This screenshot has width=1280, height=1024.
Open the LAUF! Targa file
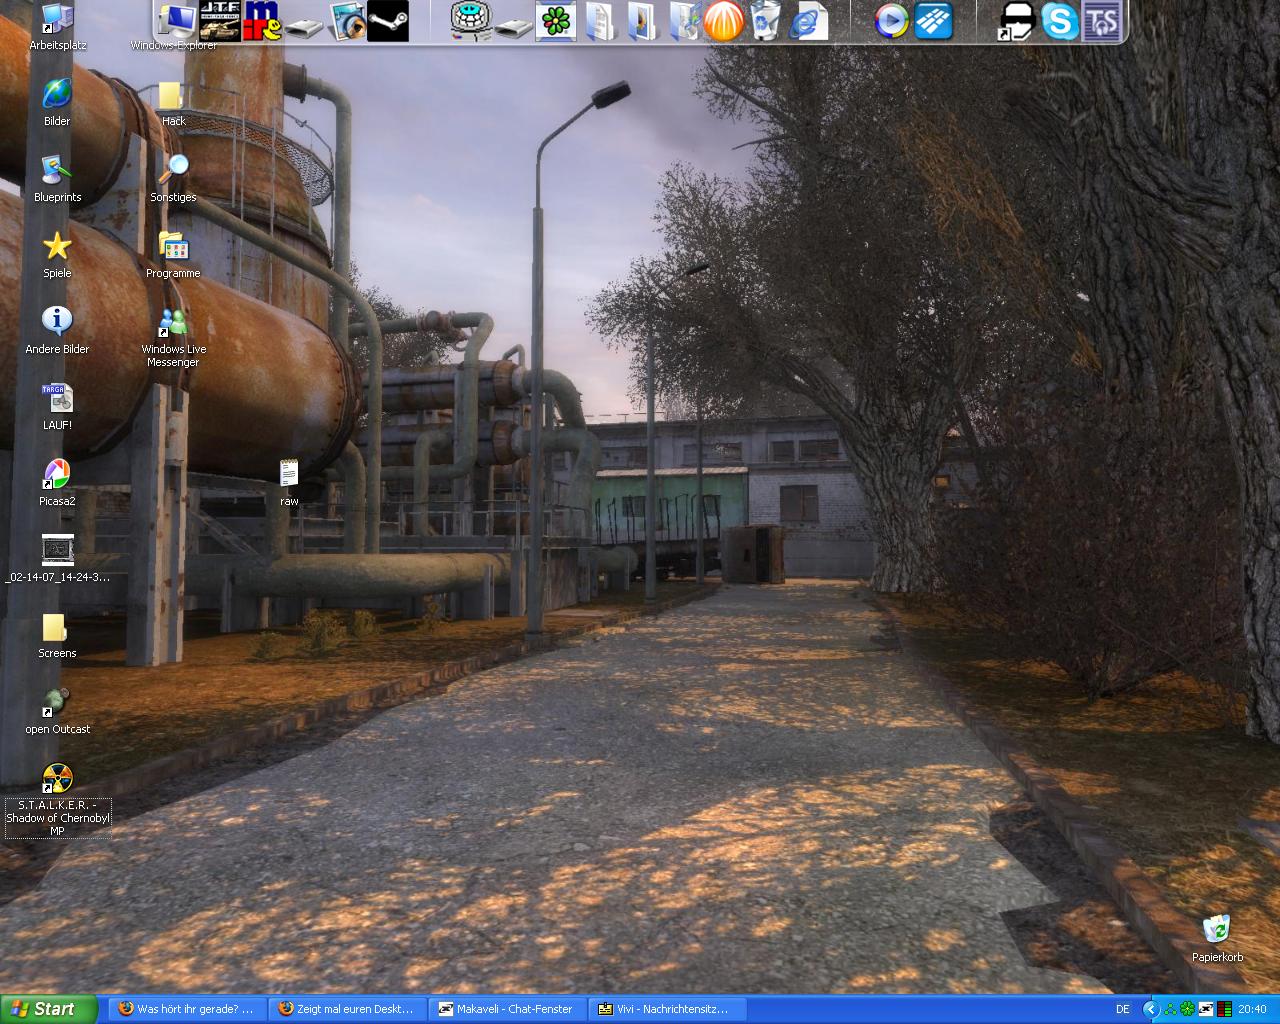pos(57,406)
